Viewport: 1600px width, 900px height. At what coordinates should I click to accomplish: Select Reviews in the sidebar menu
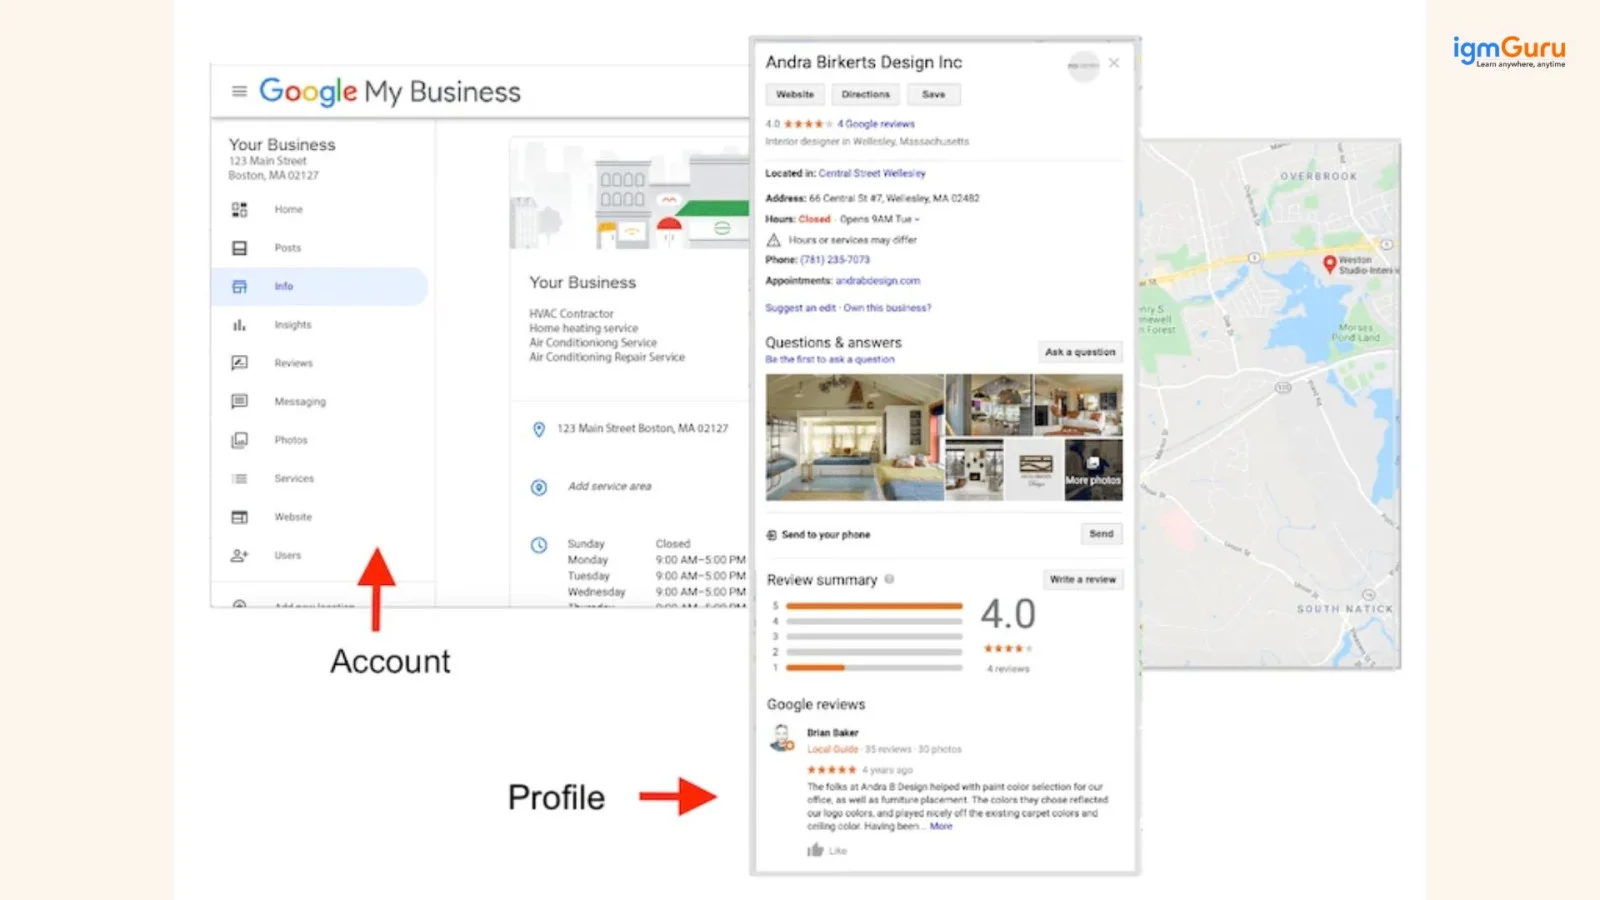pos(294,363)
